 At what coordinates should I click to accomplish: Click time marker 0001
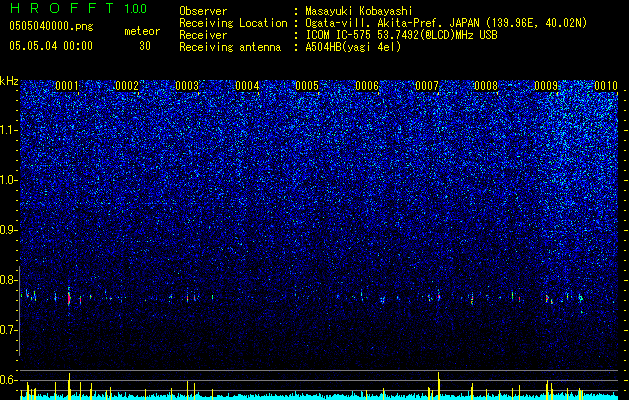coord(67,86)
